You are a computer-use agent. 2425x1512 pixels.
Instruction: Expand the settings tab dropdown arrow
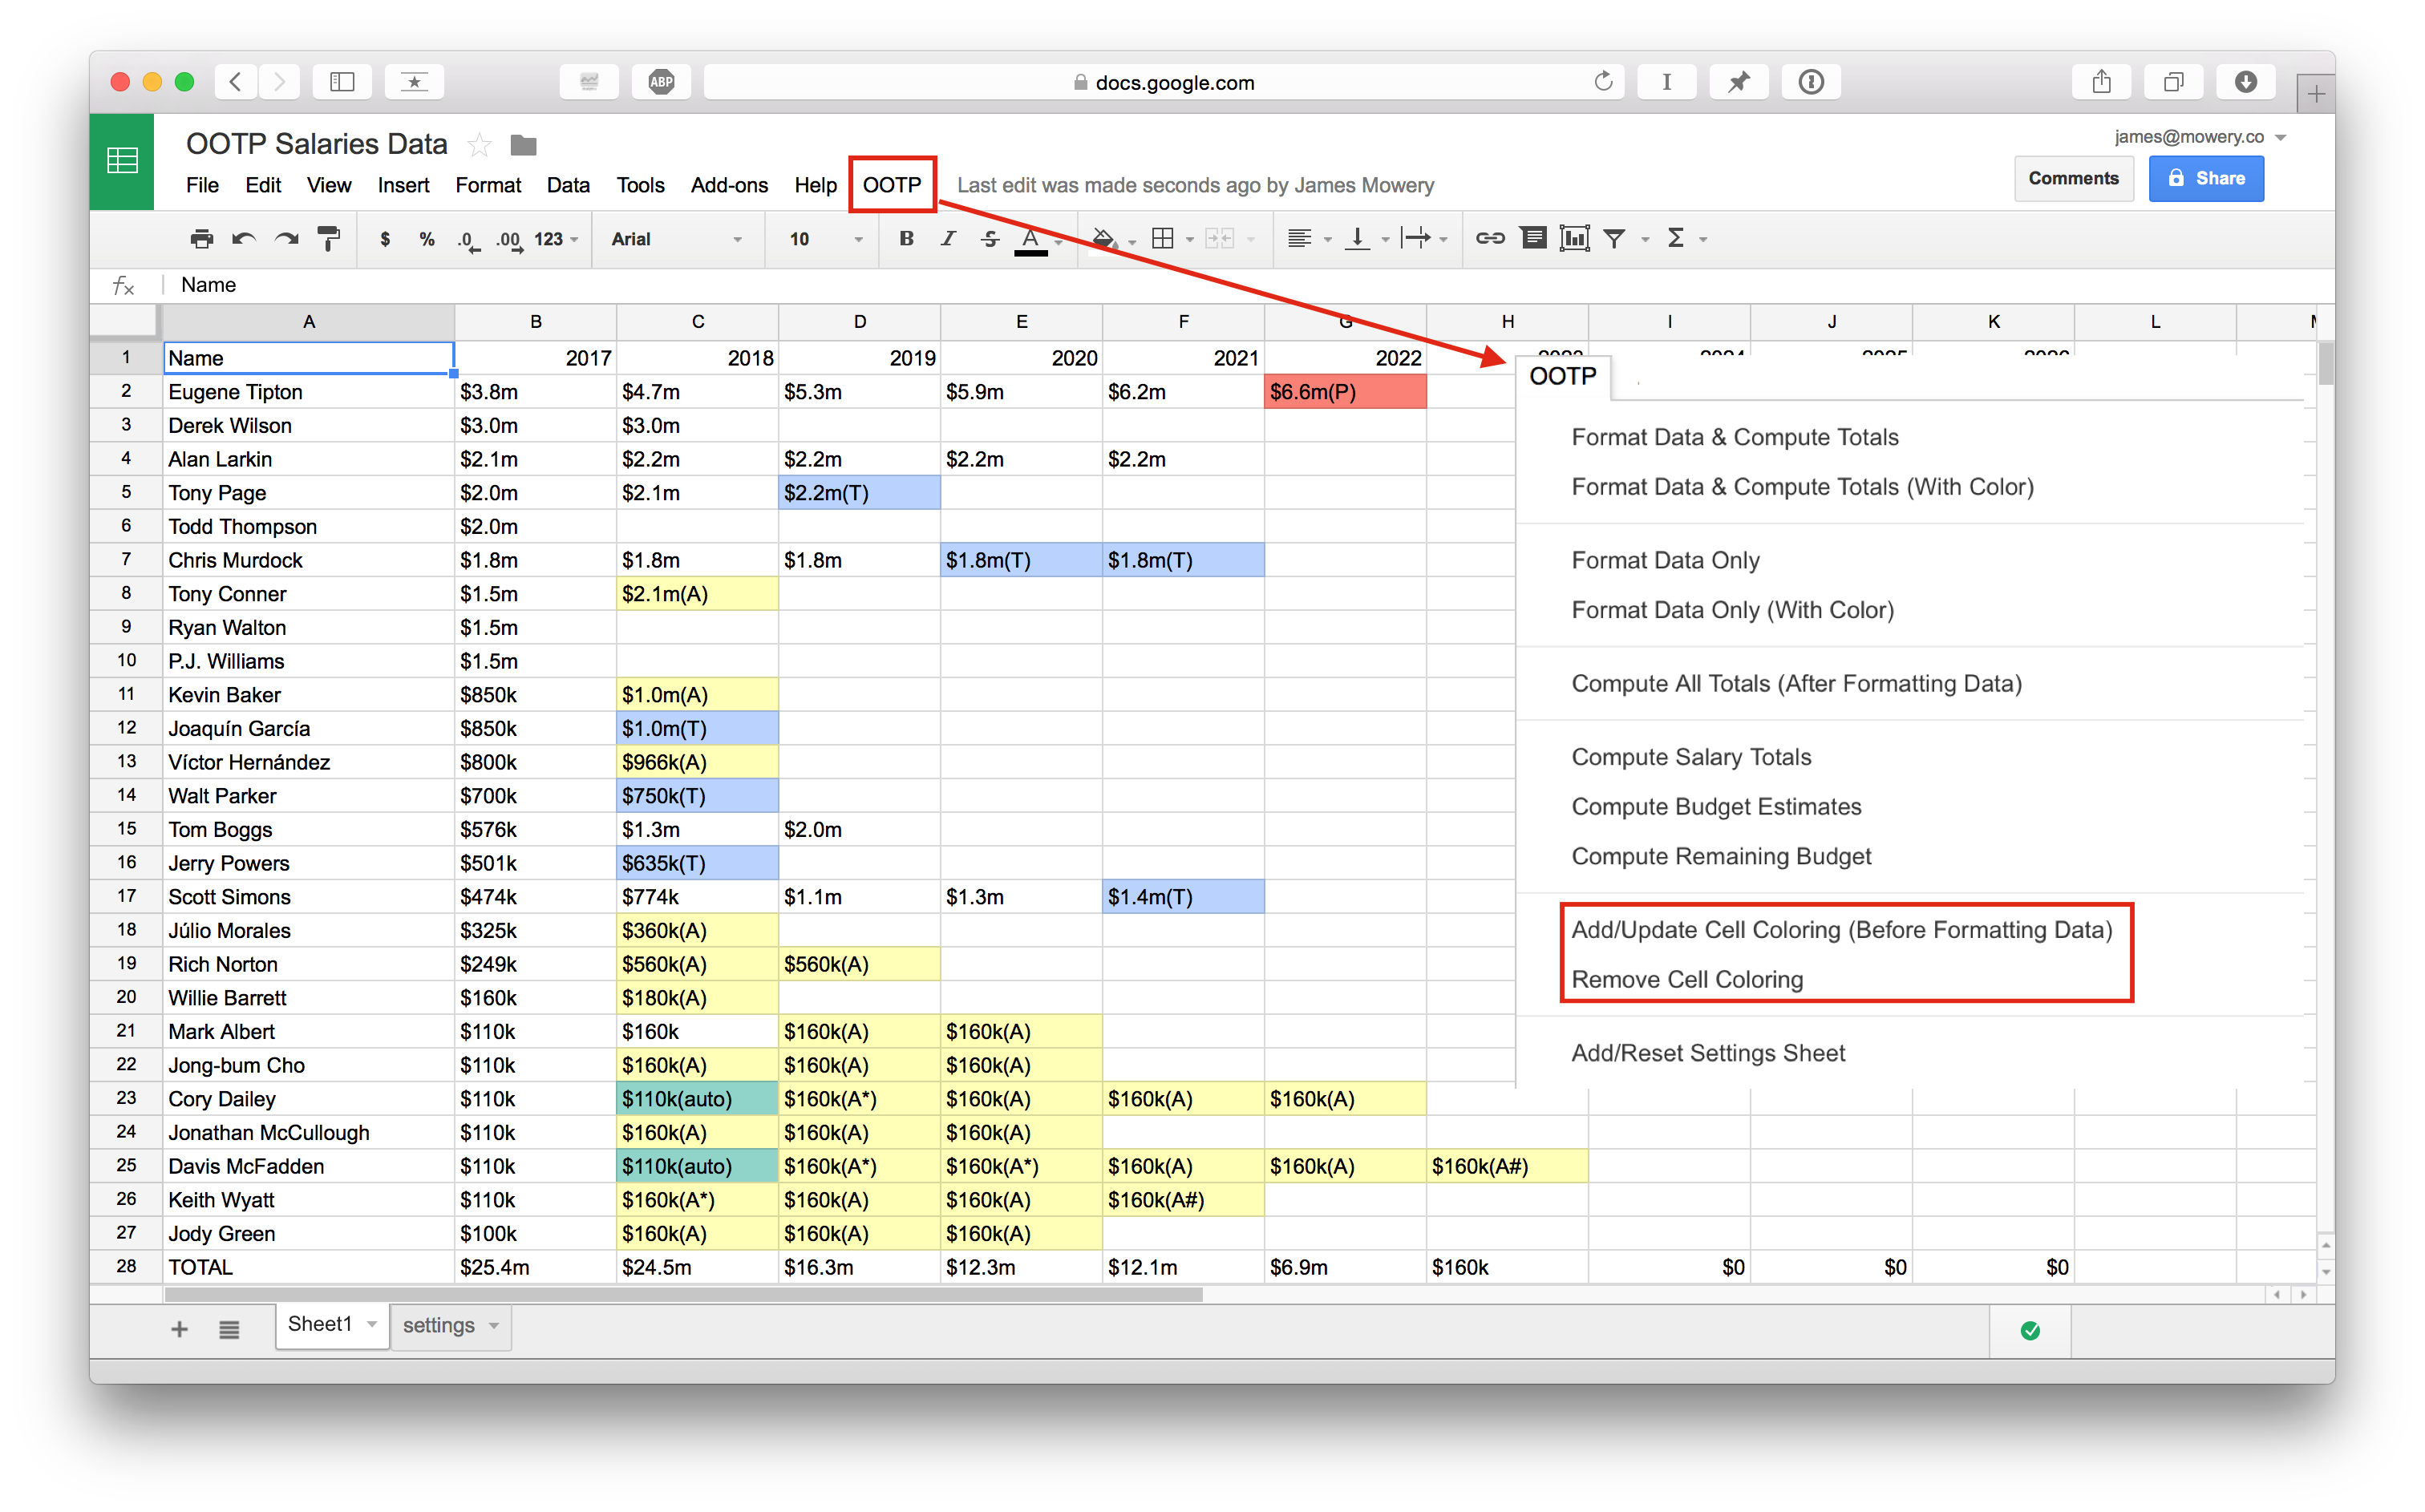coord(494,1326)
